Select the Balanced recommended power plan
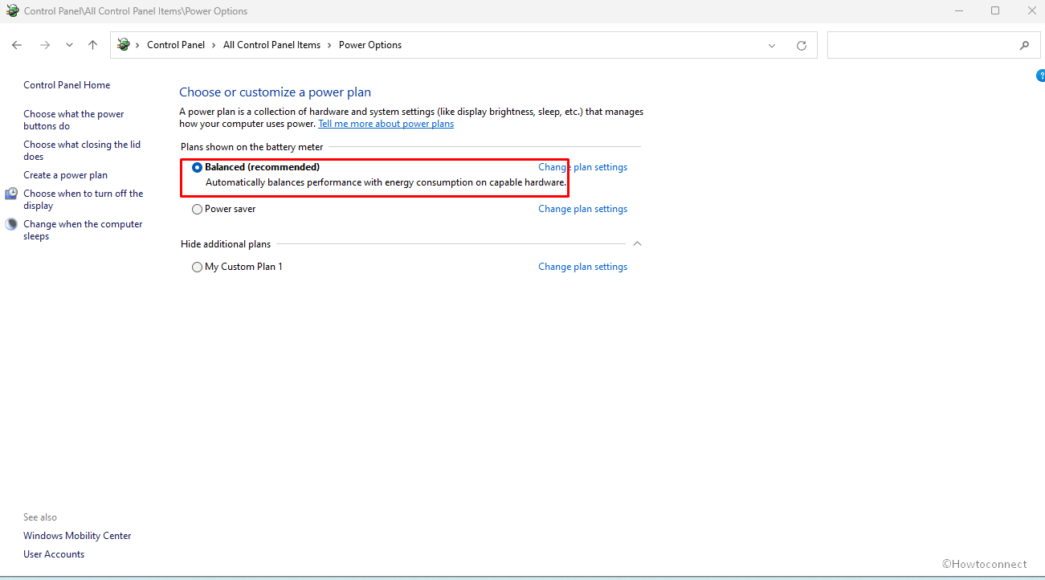Viewport: 1045px width, 580px height. 196,166
